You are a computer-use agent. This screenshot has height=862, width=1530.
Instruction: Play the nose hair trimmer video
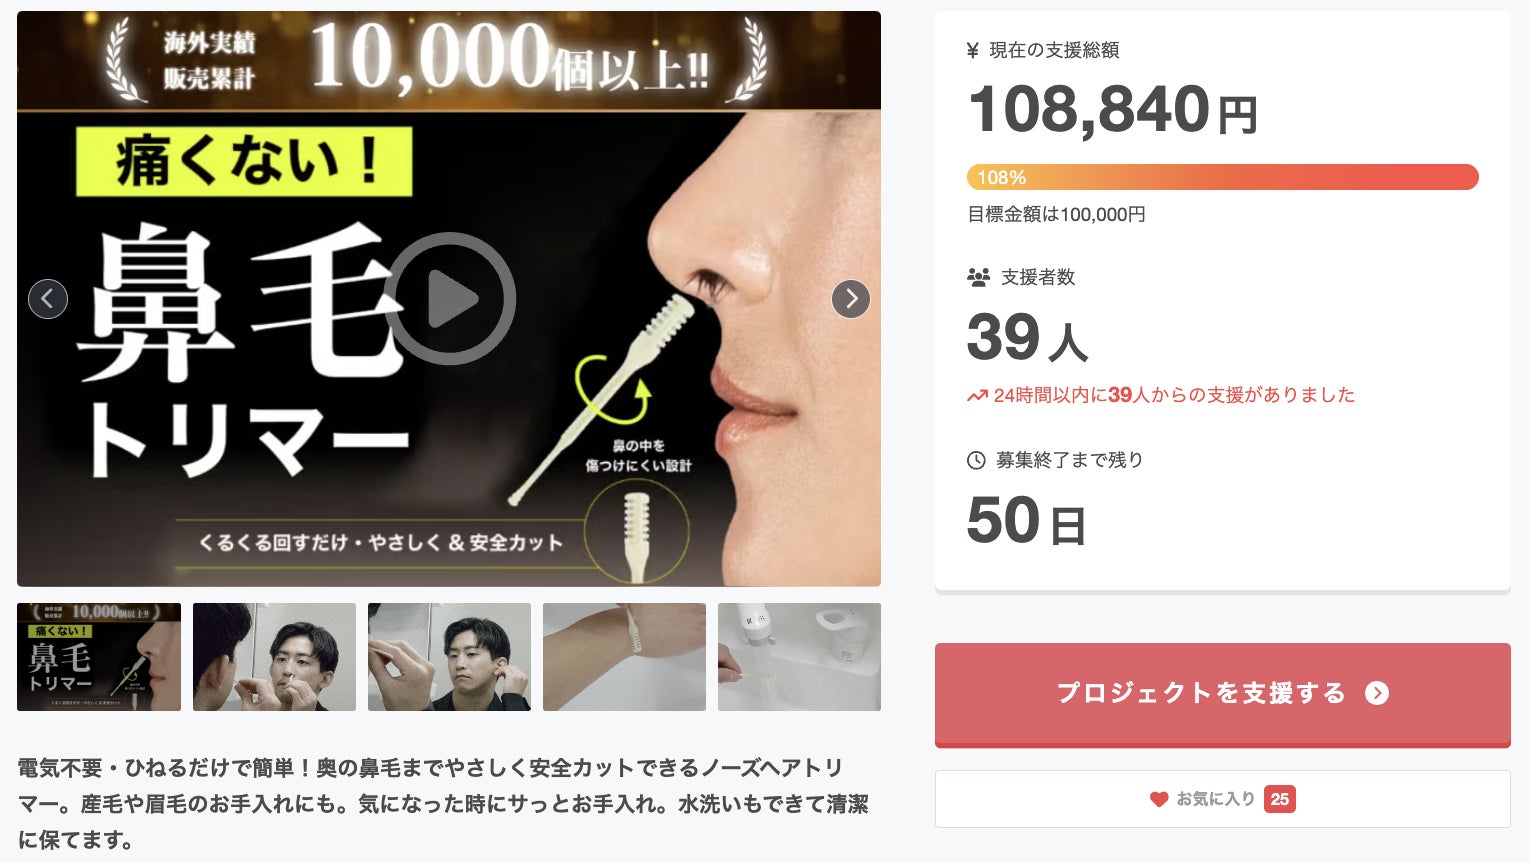(450, 298)
